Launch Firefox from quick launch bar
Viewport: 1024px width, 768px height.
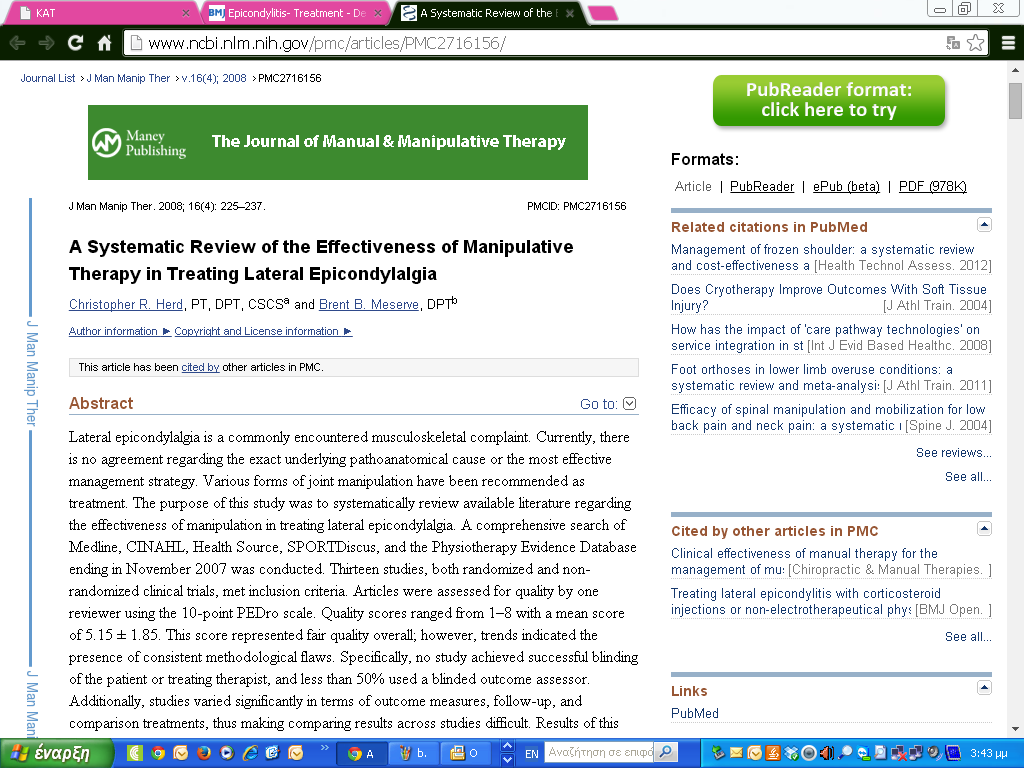204,753
